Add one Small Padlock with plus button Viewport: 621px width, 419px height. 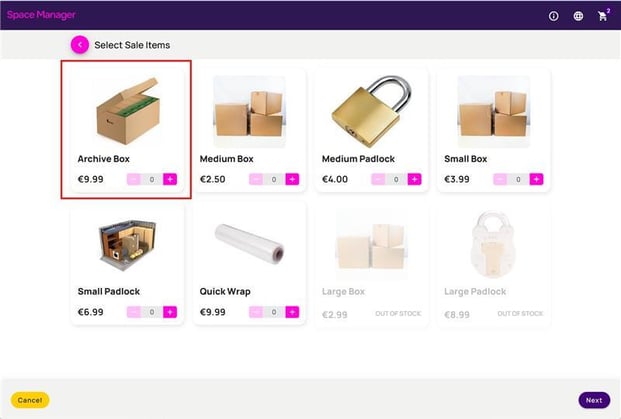click(x=170, y=312)
